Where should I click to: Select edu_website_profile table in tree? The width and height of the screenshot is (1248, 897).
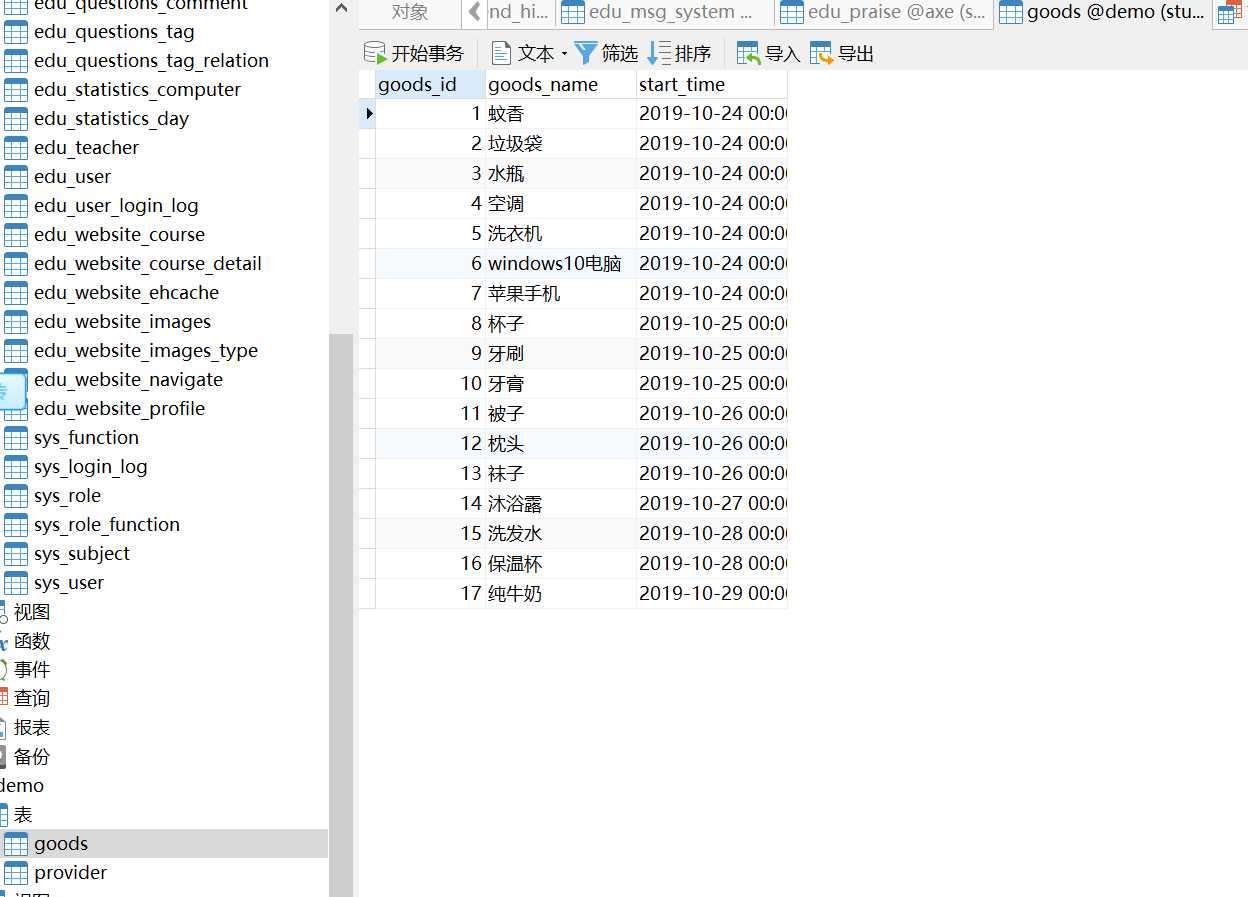click(119, 409)
